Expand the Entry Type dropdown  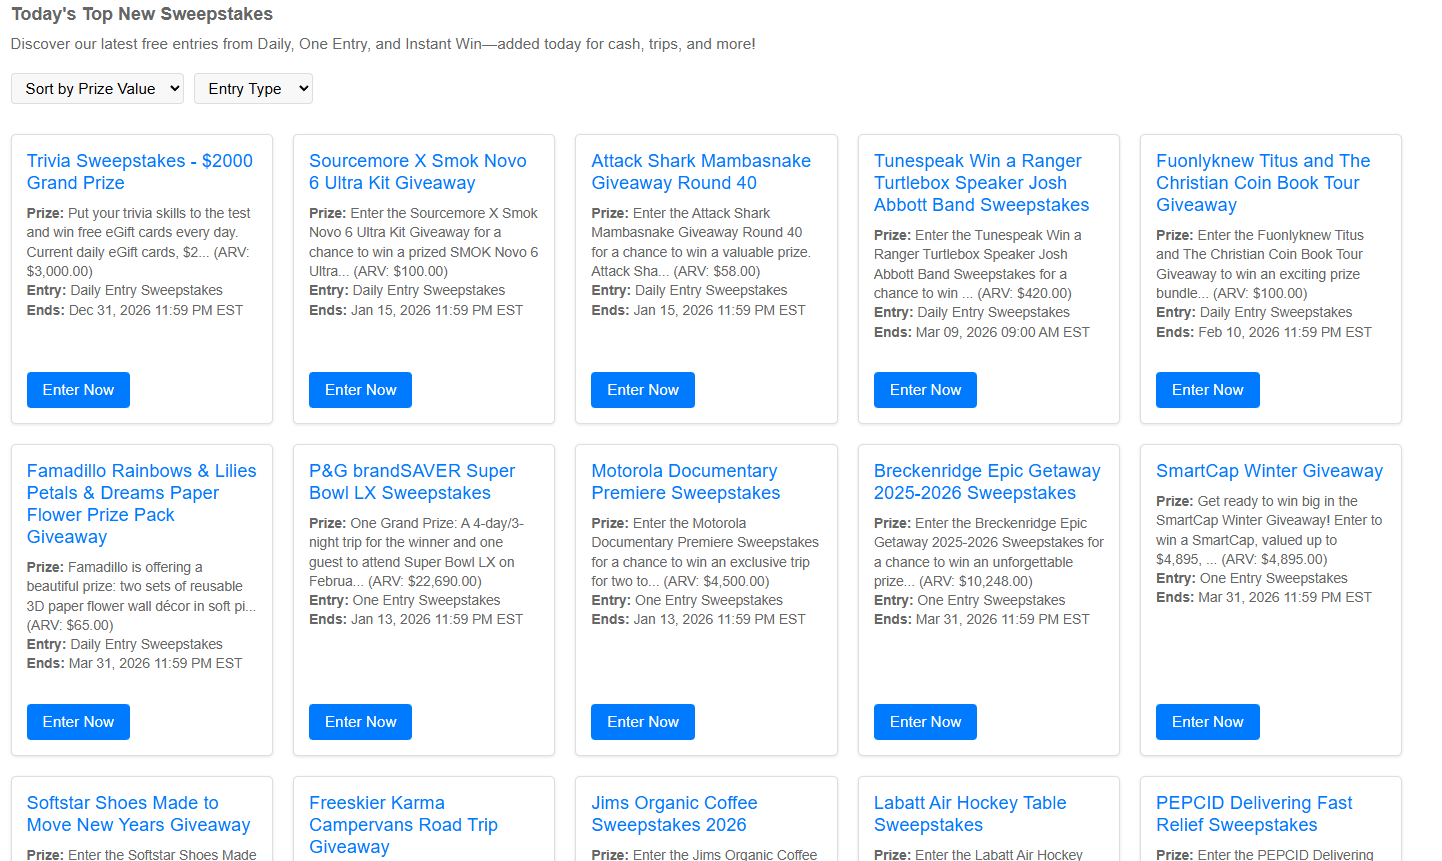pyautogui.click(x=253, y=89)
